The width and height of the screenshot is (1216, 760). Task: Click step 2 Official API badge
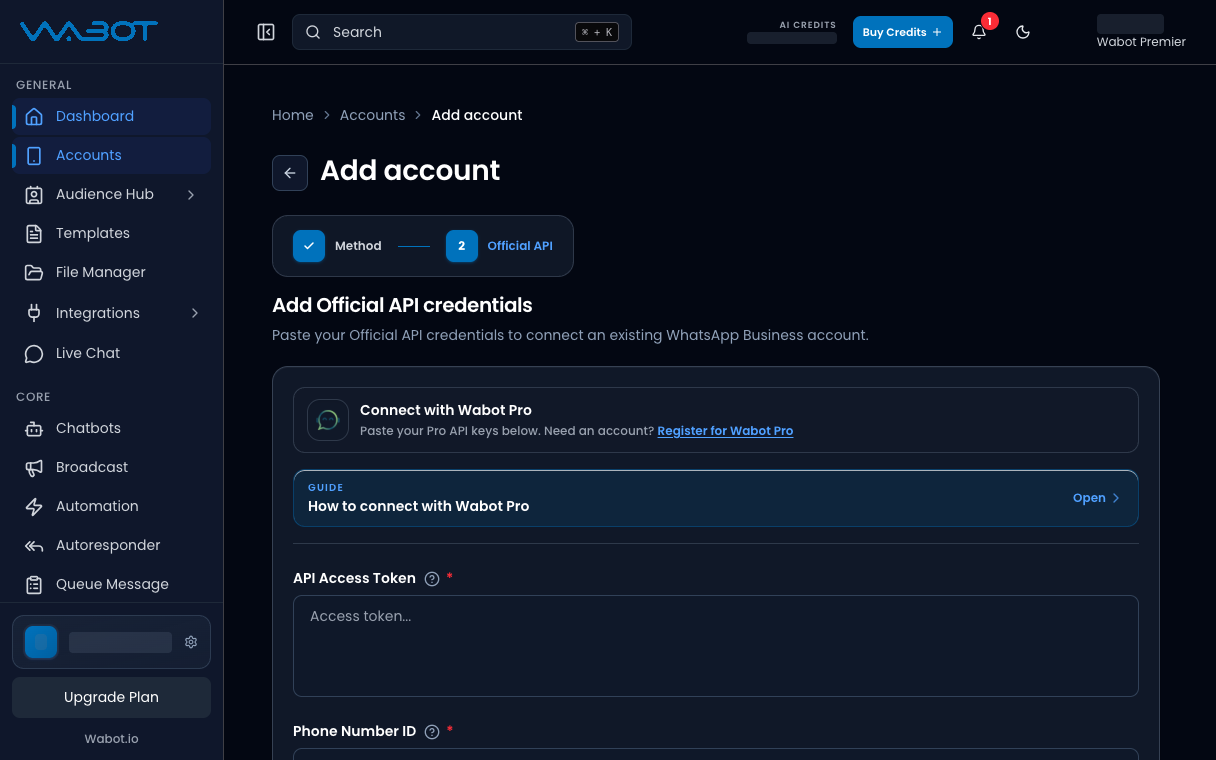462,246
